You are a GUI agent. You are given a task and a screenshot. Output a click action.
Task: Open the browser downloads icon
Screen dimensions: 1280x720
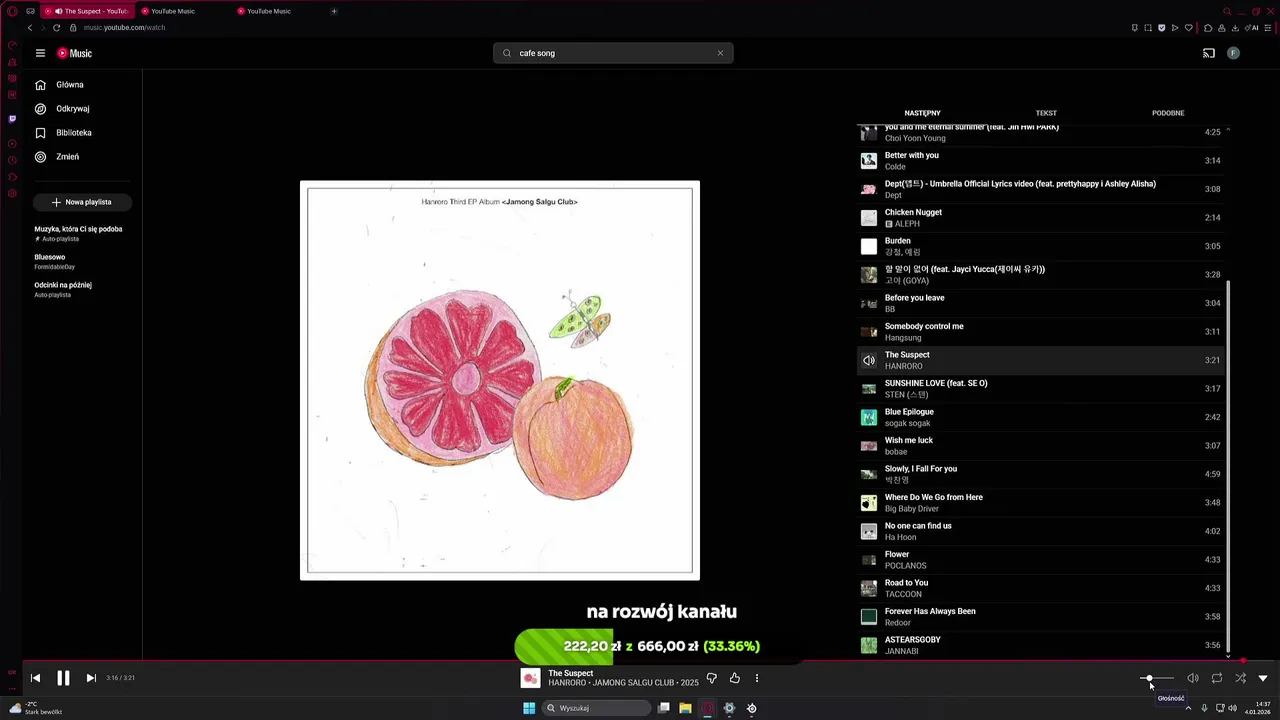pos(1235,28)
